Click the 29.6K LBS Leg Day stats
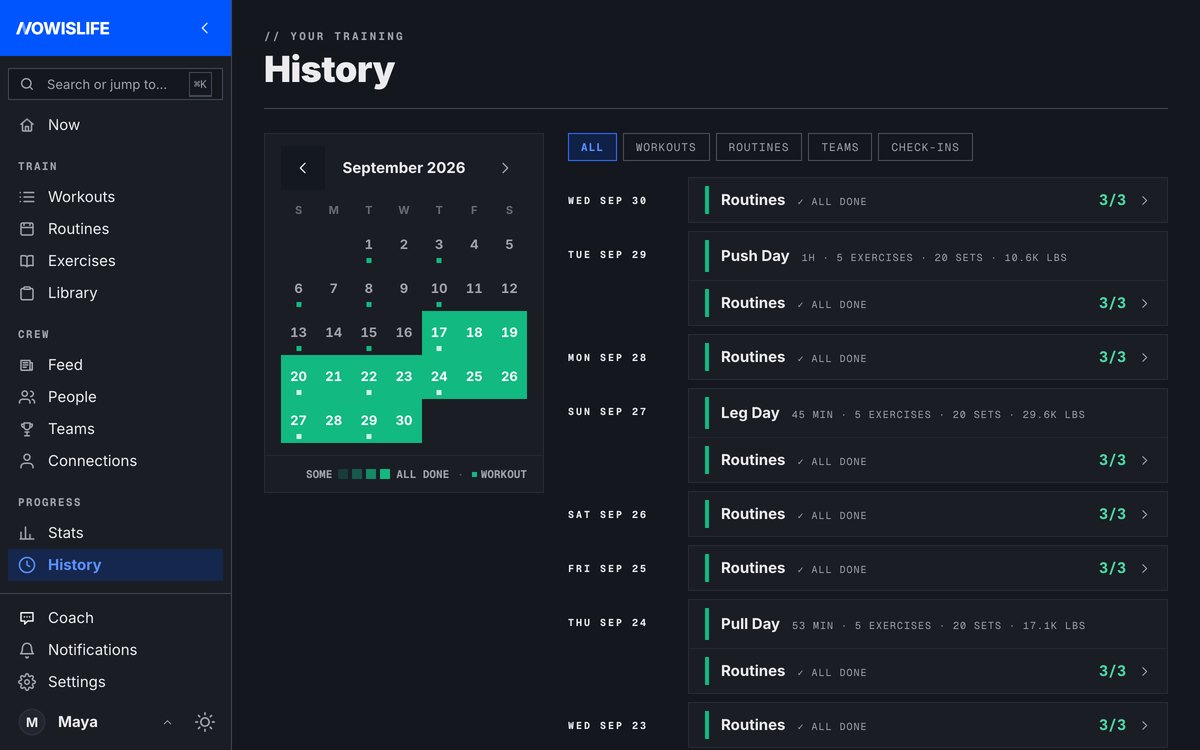Viewport: 1200px width, 750px height. [x=1054, y=414]
